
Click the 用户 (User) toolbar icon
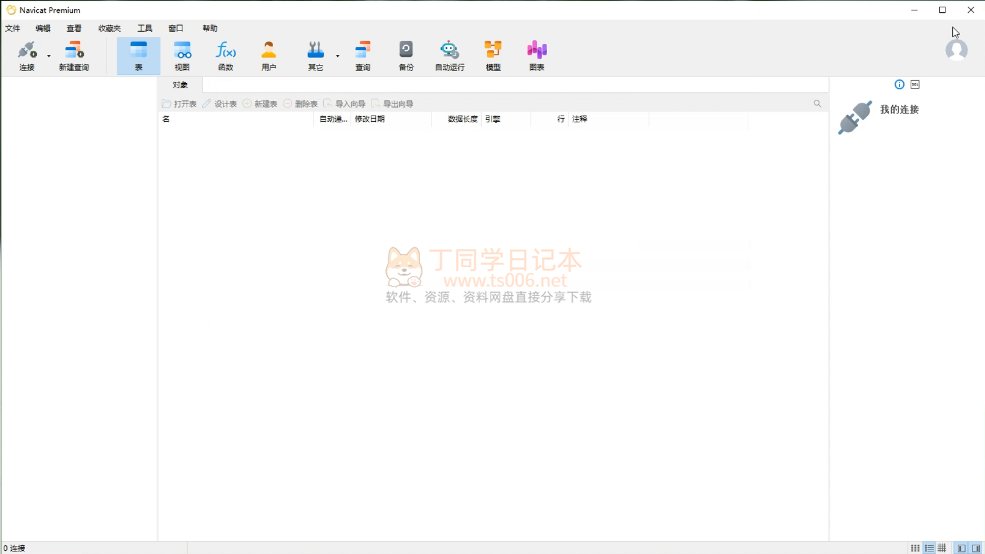click(x=269, y=55)
